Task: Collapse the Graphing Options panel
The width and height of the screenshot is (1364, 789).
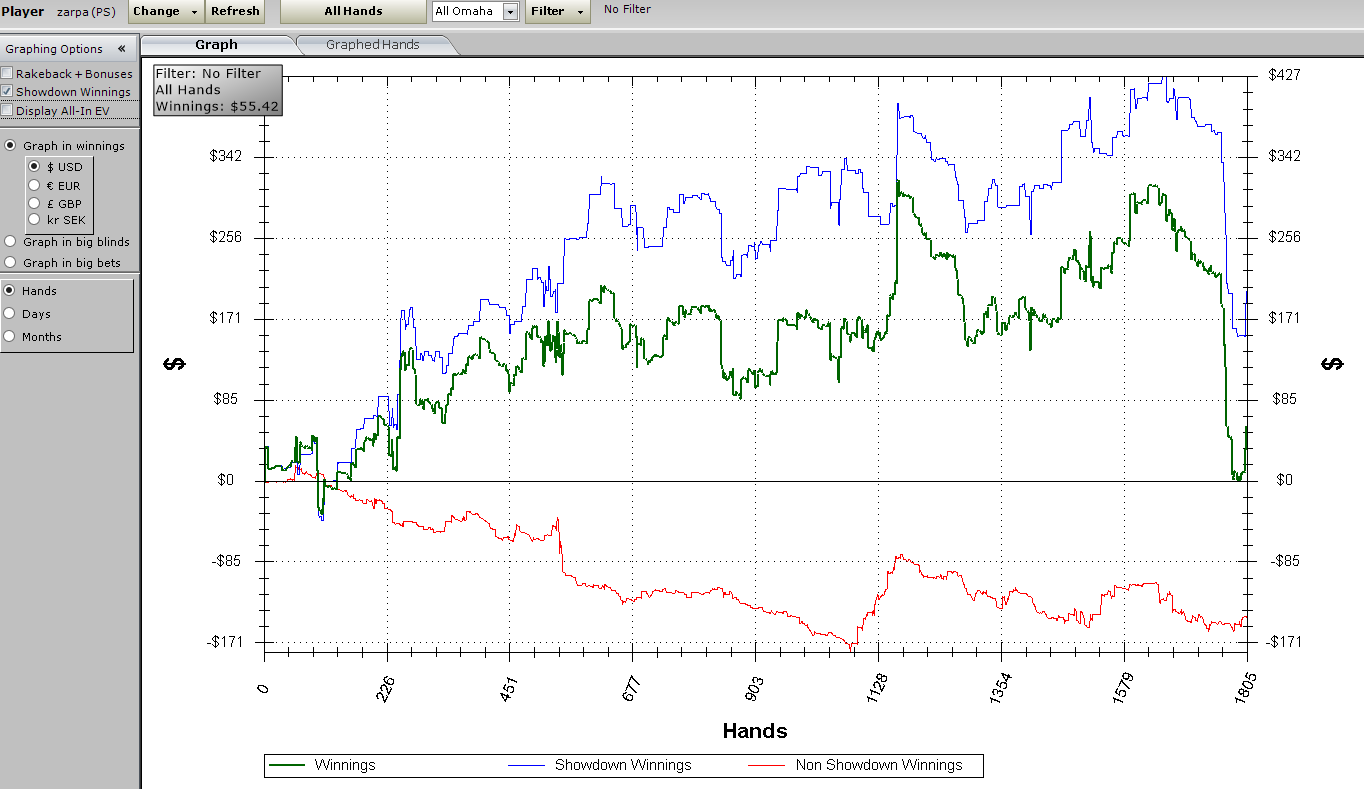Action: tap(121, 48)
